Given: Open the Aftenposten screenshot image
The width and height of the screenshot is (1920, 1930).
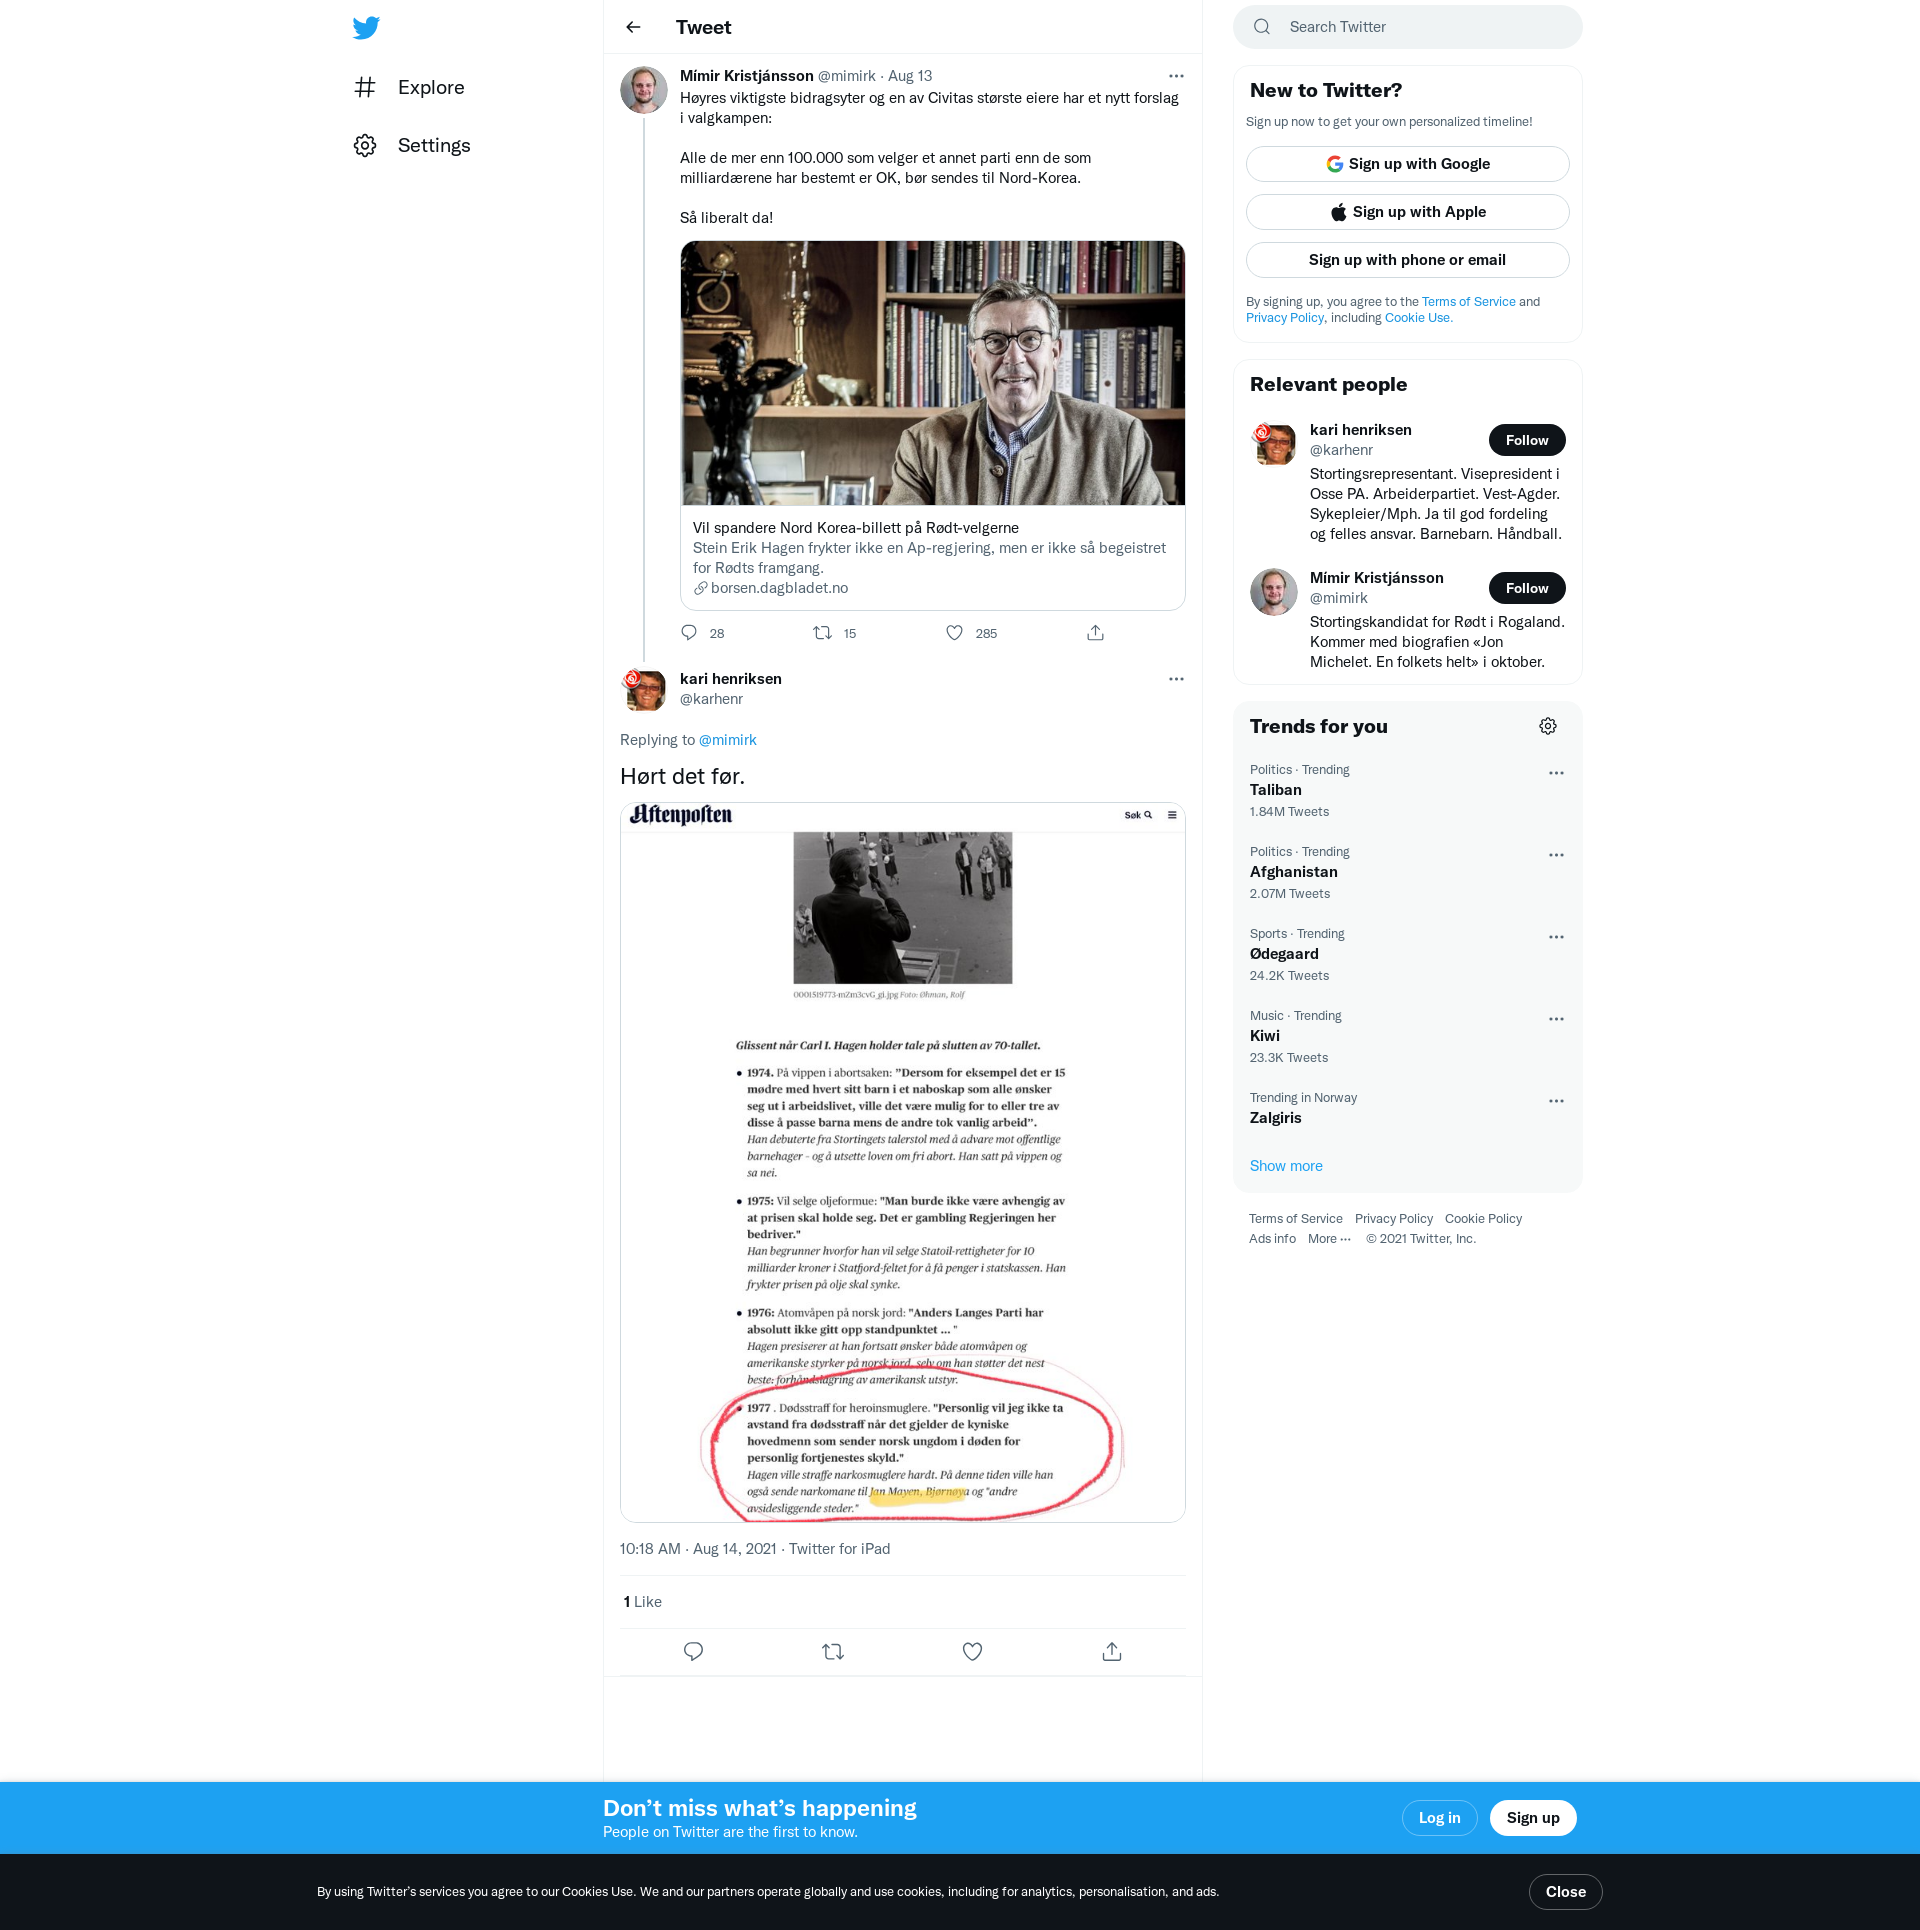Looking at the screenshot, I should [902, 1162].
